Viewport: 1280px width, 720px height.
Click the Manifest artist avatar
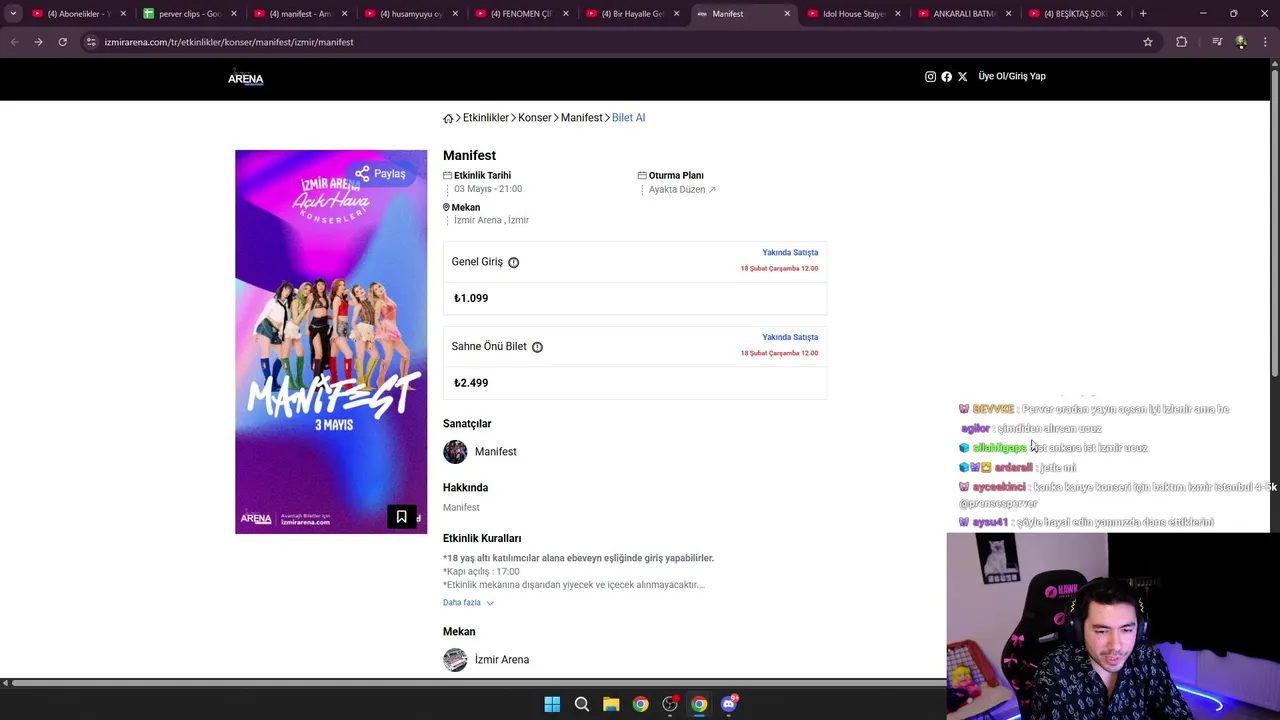pos(455,452)
